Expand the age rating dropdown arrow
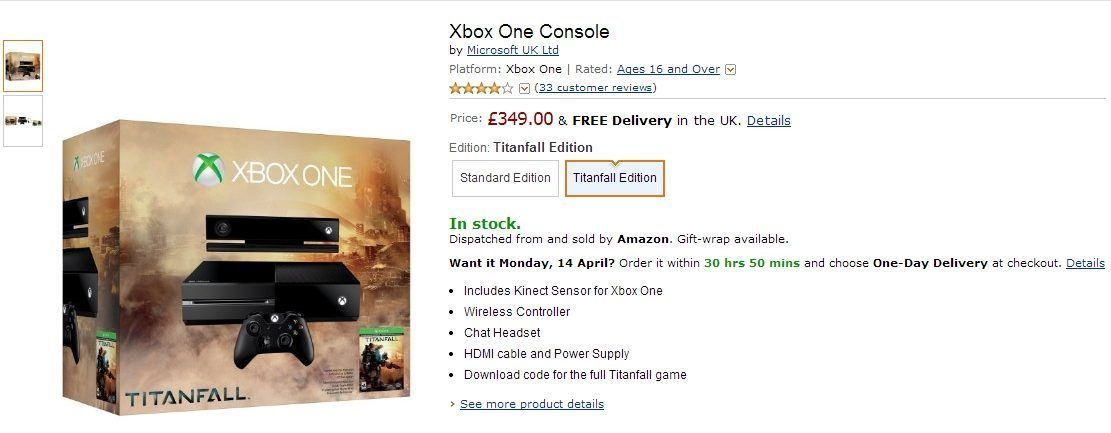 point(730,70)
